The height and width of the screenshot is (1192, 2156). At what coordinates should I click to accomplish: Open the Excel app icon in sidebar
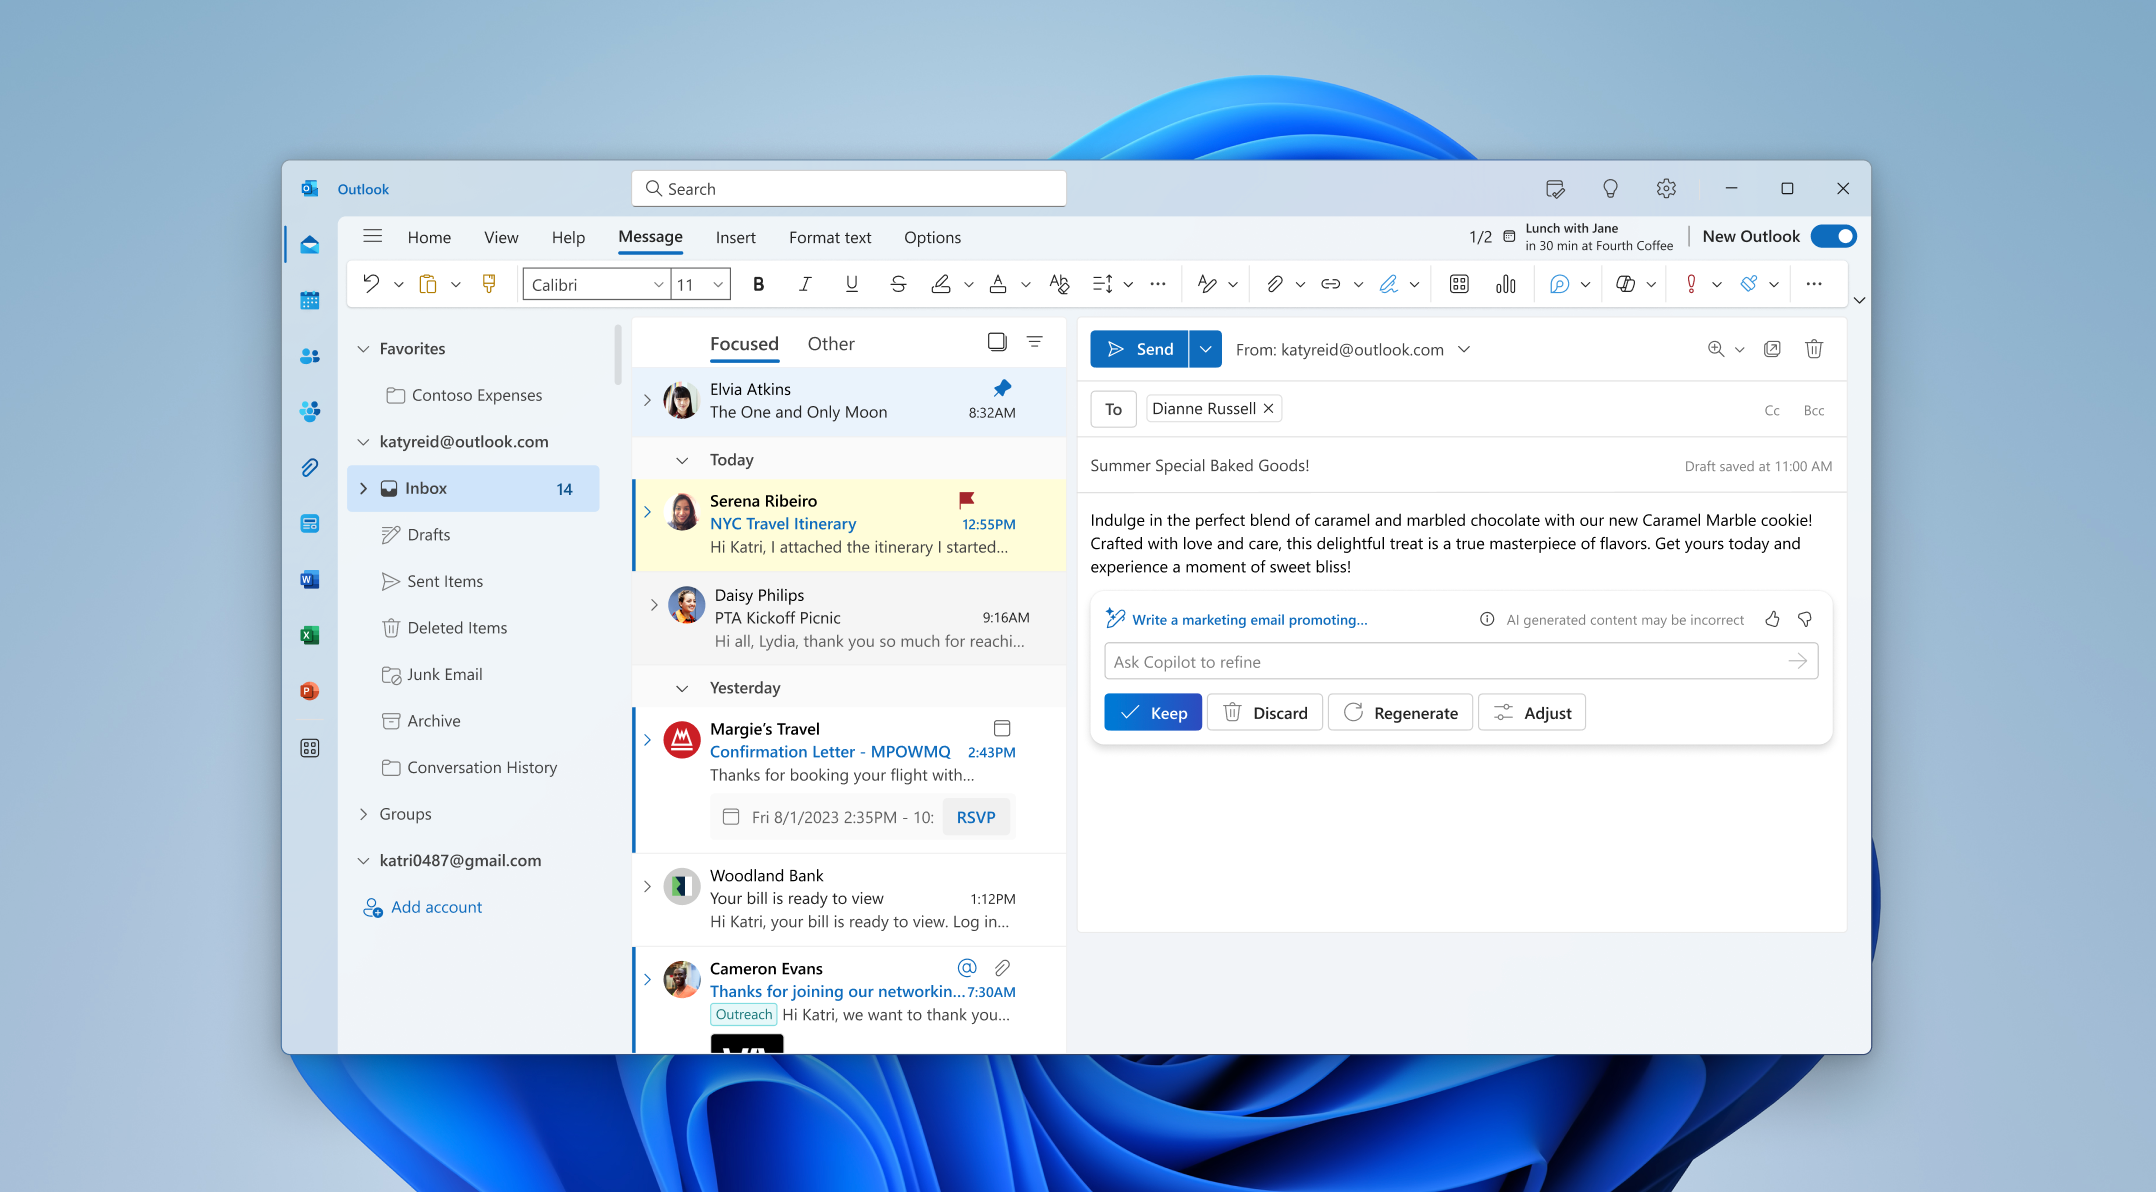coord(310,635)
